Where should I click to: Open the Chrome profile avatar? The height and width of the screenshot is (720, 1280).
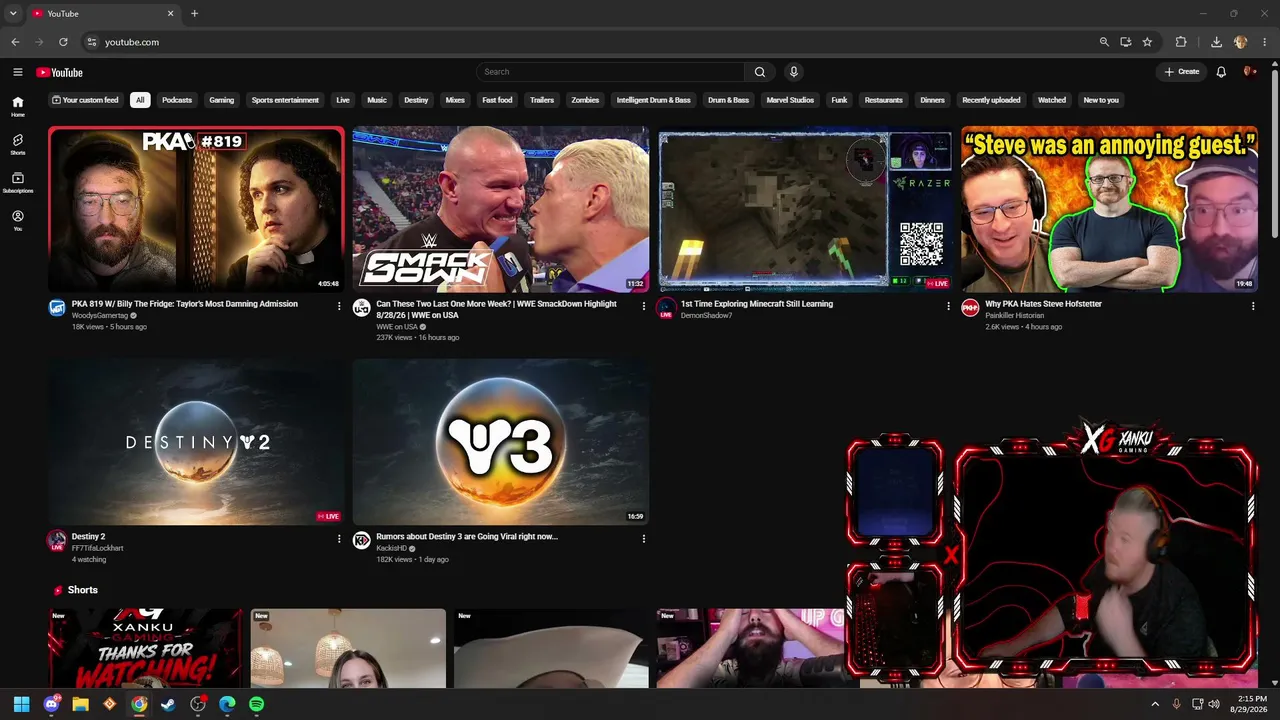pos(1241,42)
